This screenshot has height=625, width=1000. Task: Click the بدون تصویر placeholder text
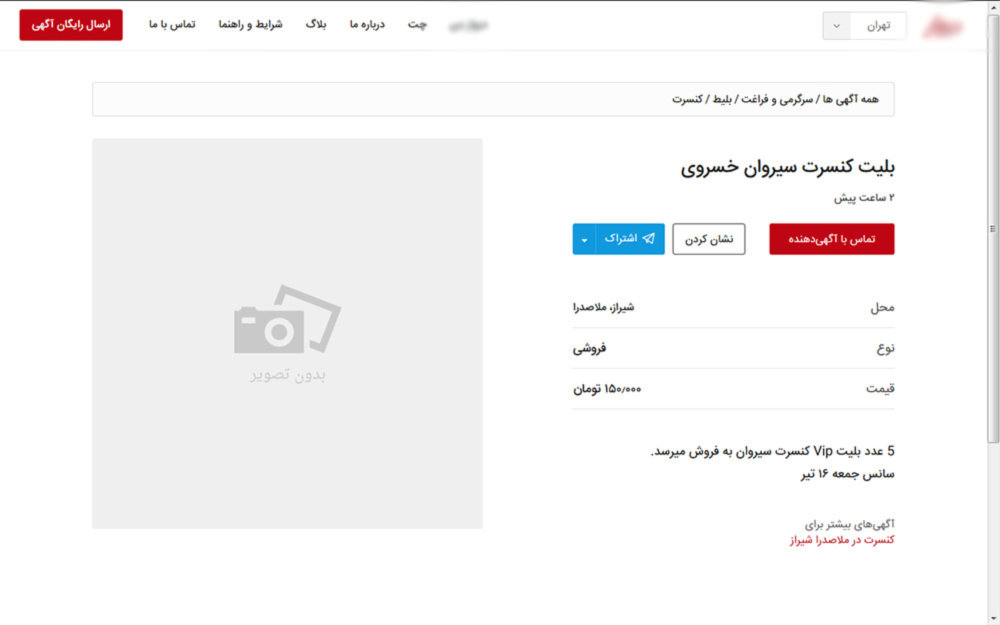(288, 375)
